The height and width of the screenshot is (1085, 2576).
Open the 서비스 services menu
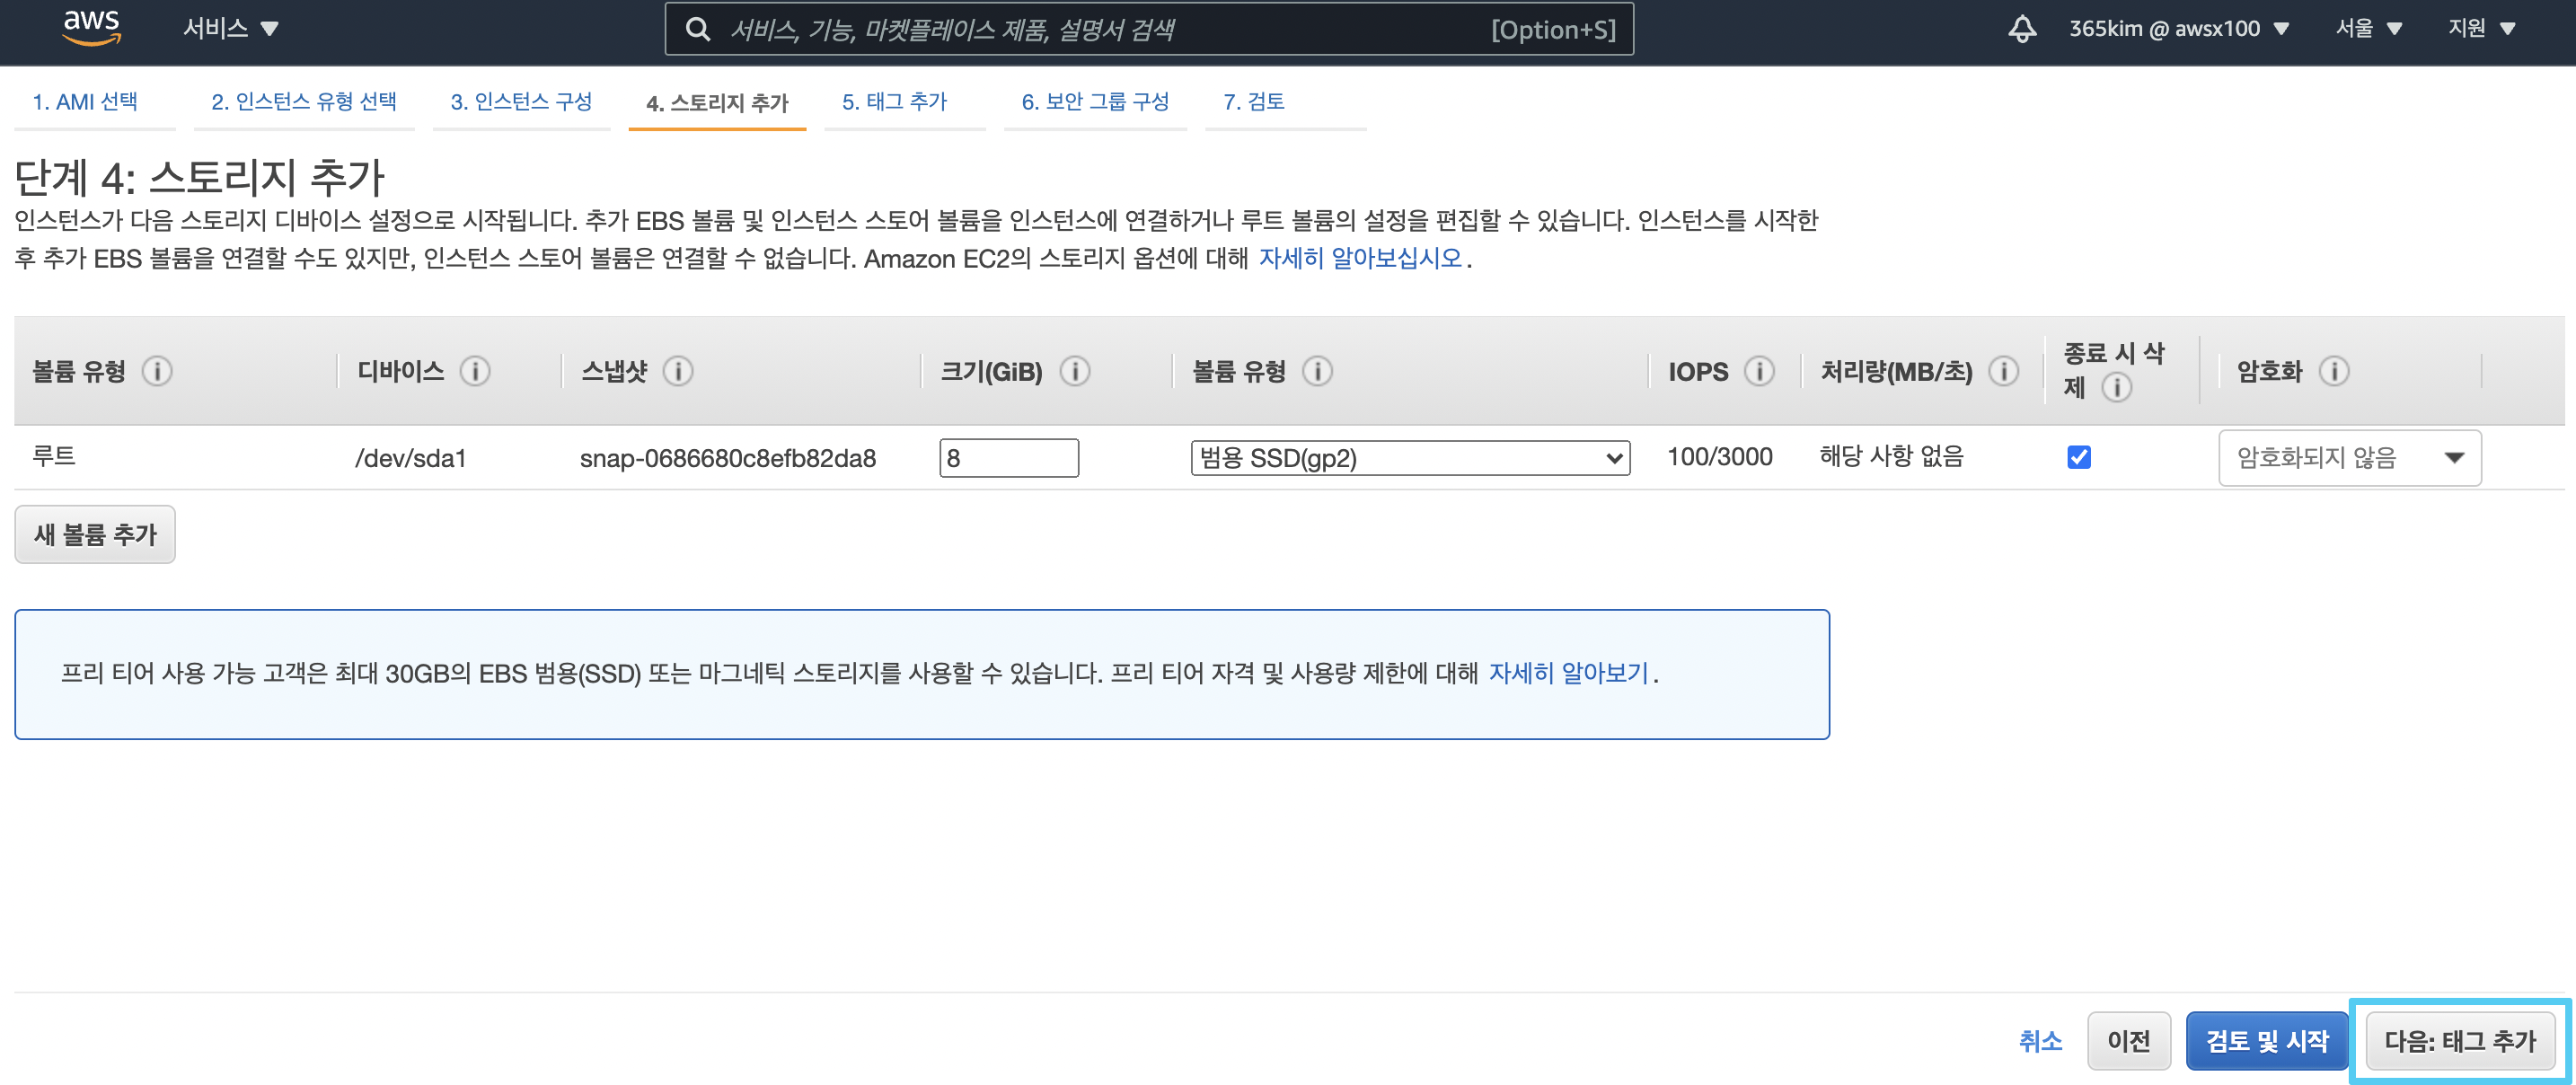230,29
